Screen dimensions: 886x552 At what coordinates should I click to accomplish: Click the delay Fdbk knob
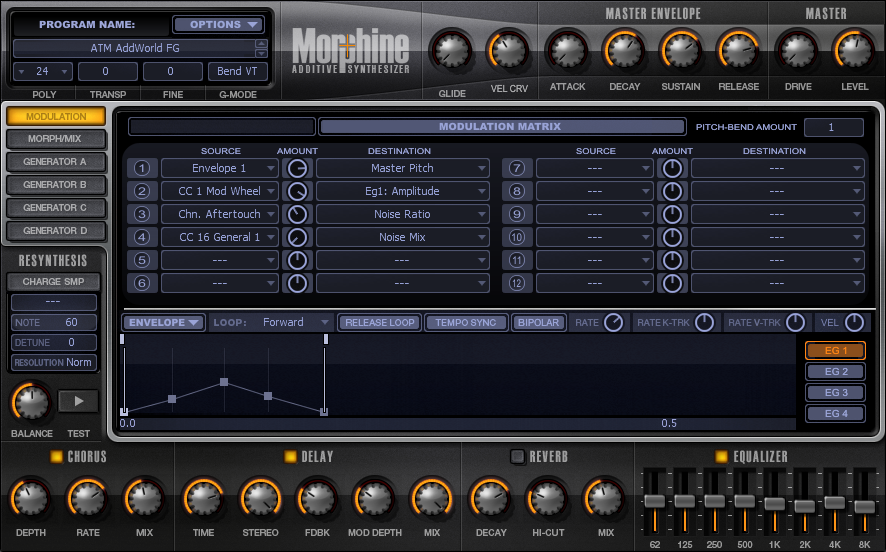pos(317,499)
